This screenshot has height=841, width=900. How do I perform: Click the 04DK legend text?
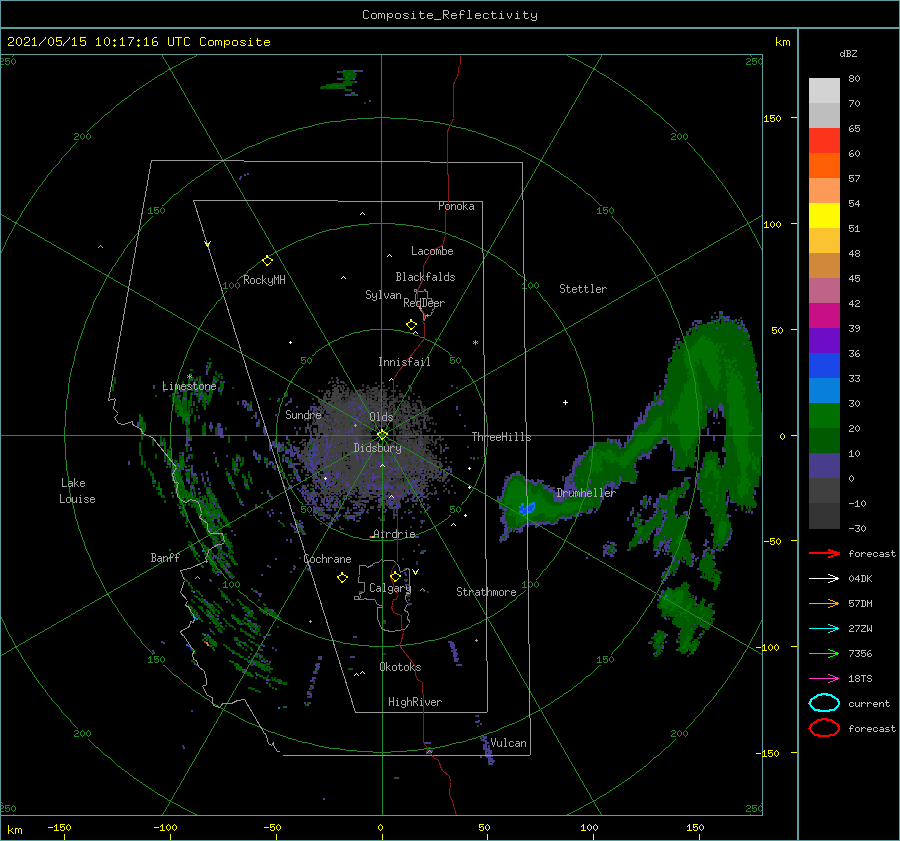(860, 579)
